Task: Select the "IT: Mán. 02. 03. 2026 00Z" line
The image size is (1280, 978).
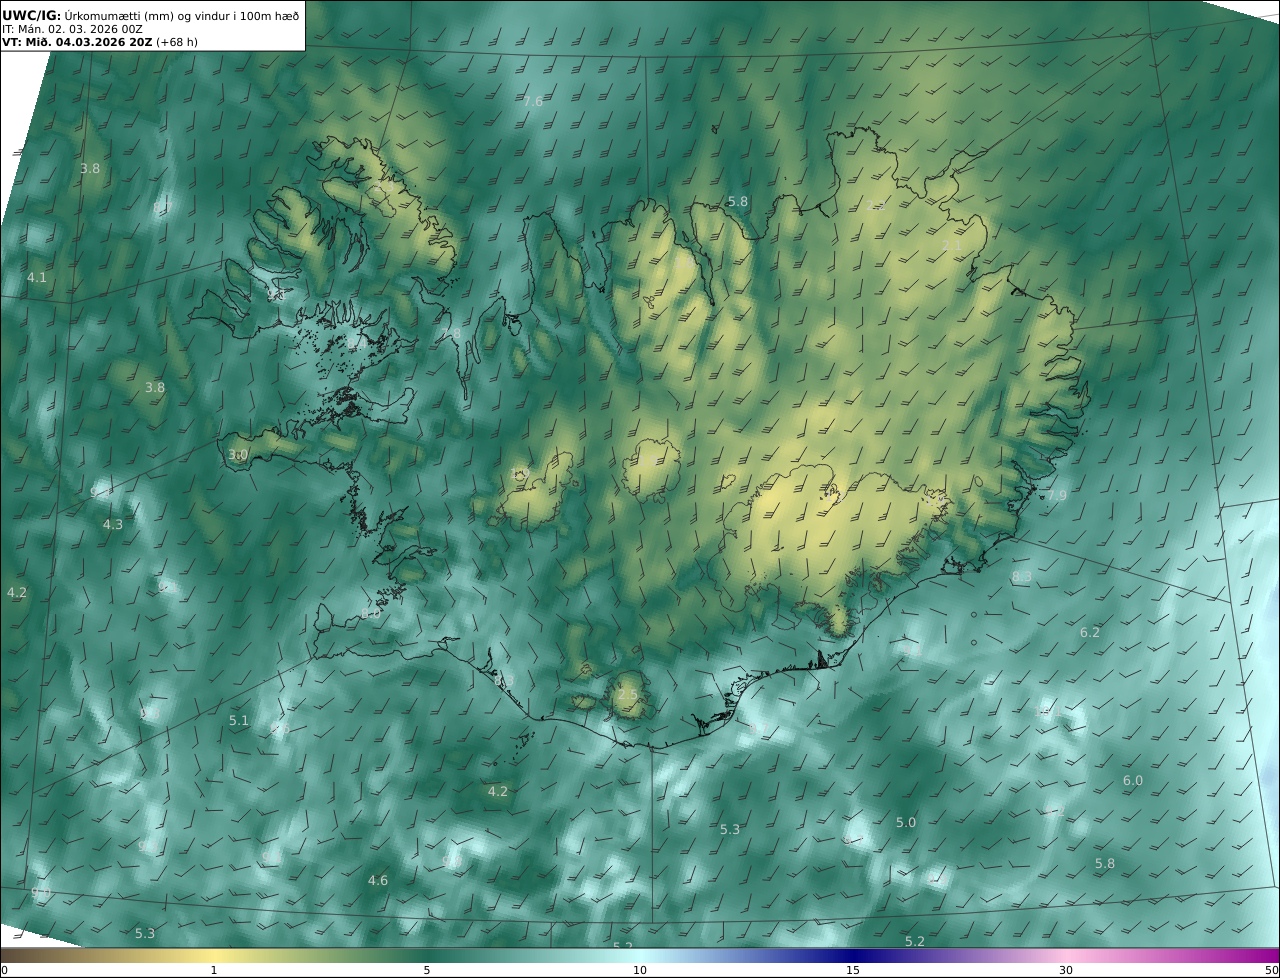Action: coord(72,29)
